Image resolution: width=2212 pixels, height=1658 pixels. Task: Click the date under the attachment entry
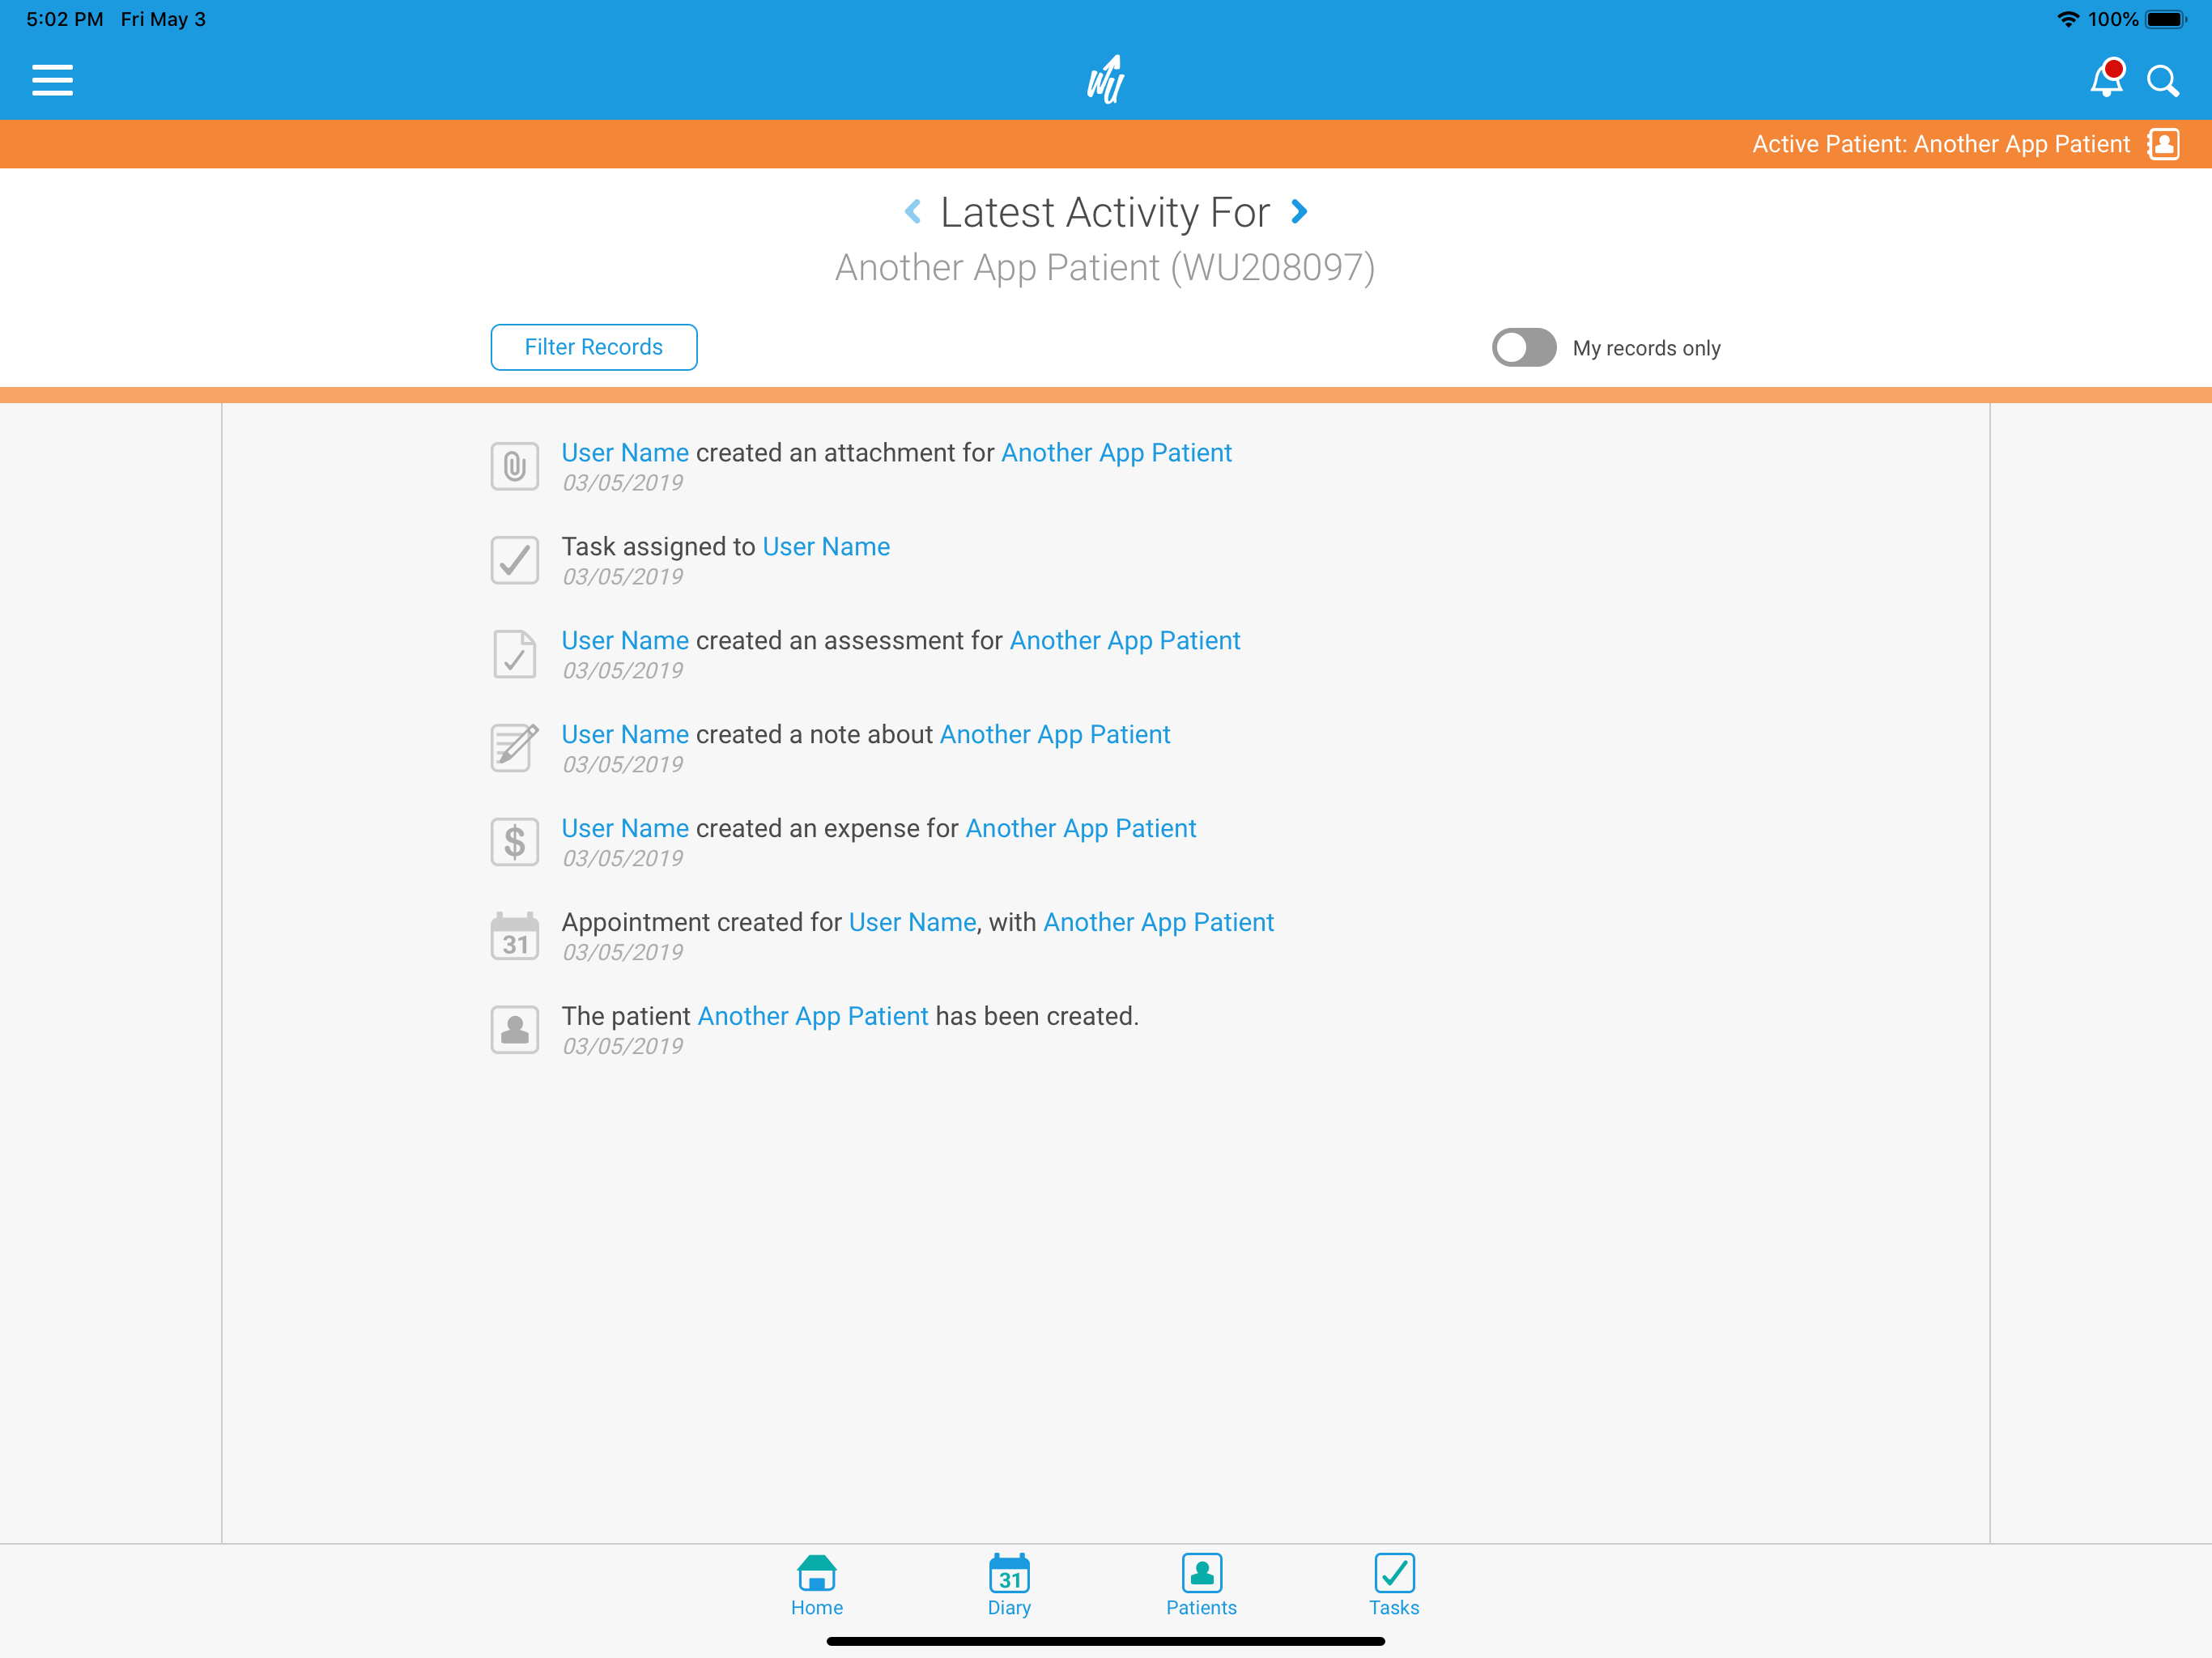pos(622,483)
